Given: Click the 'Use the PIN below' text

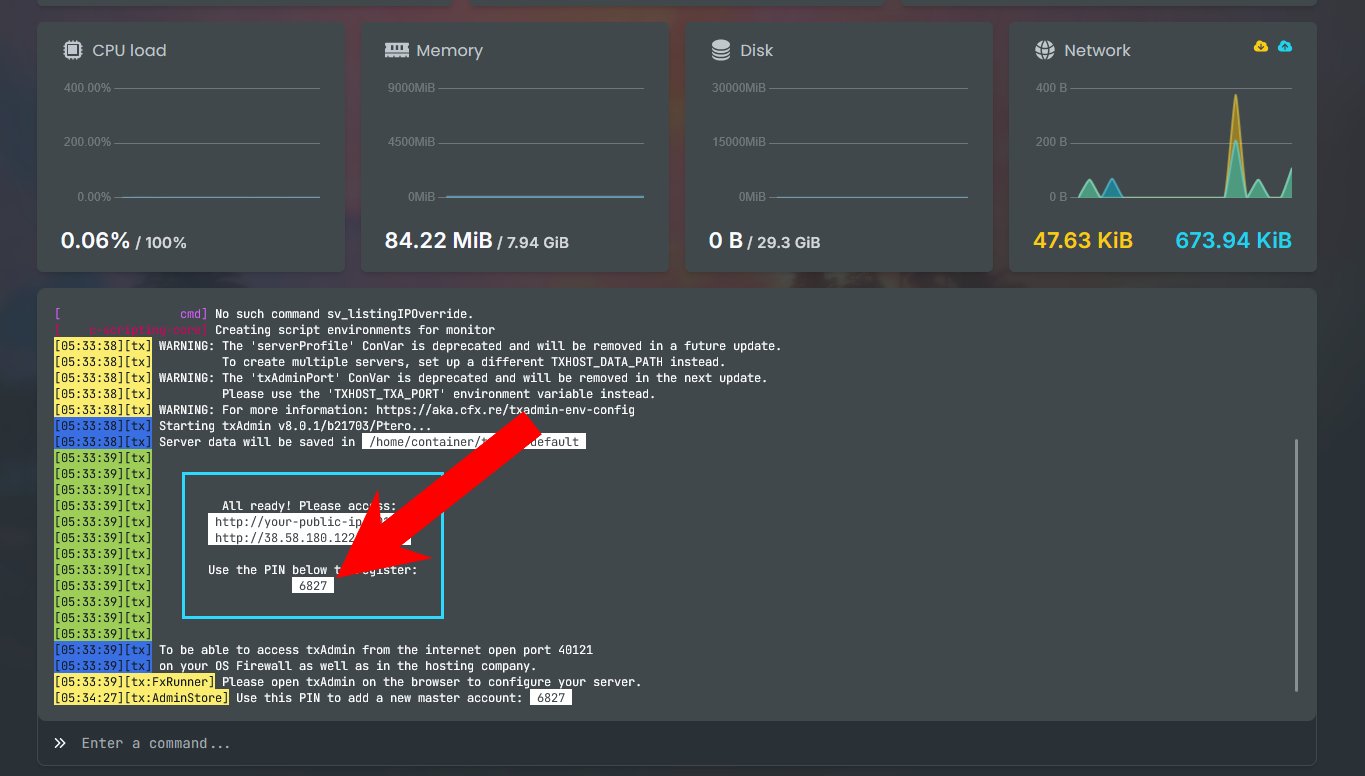Looking at the screenshot, I should [x=313, y=570].
